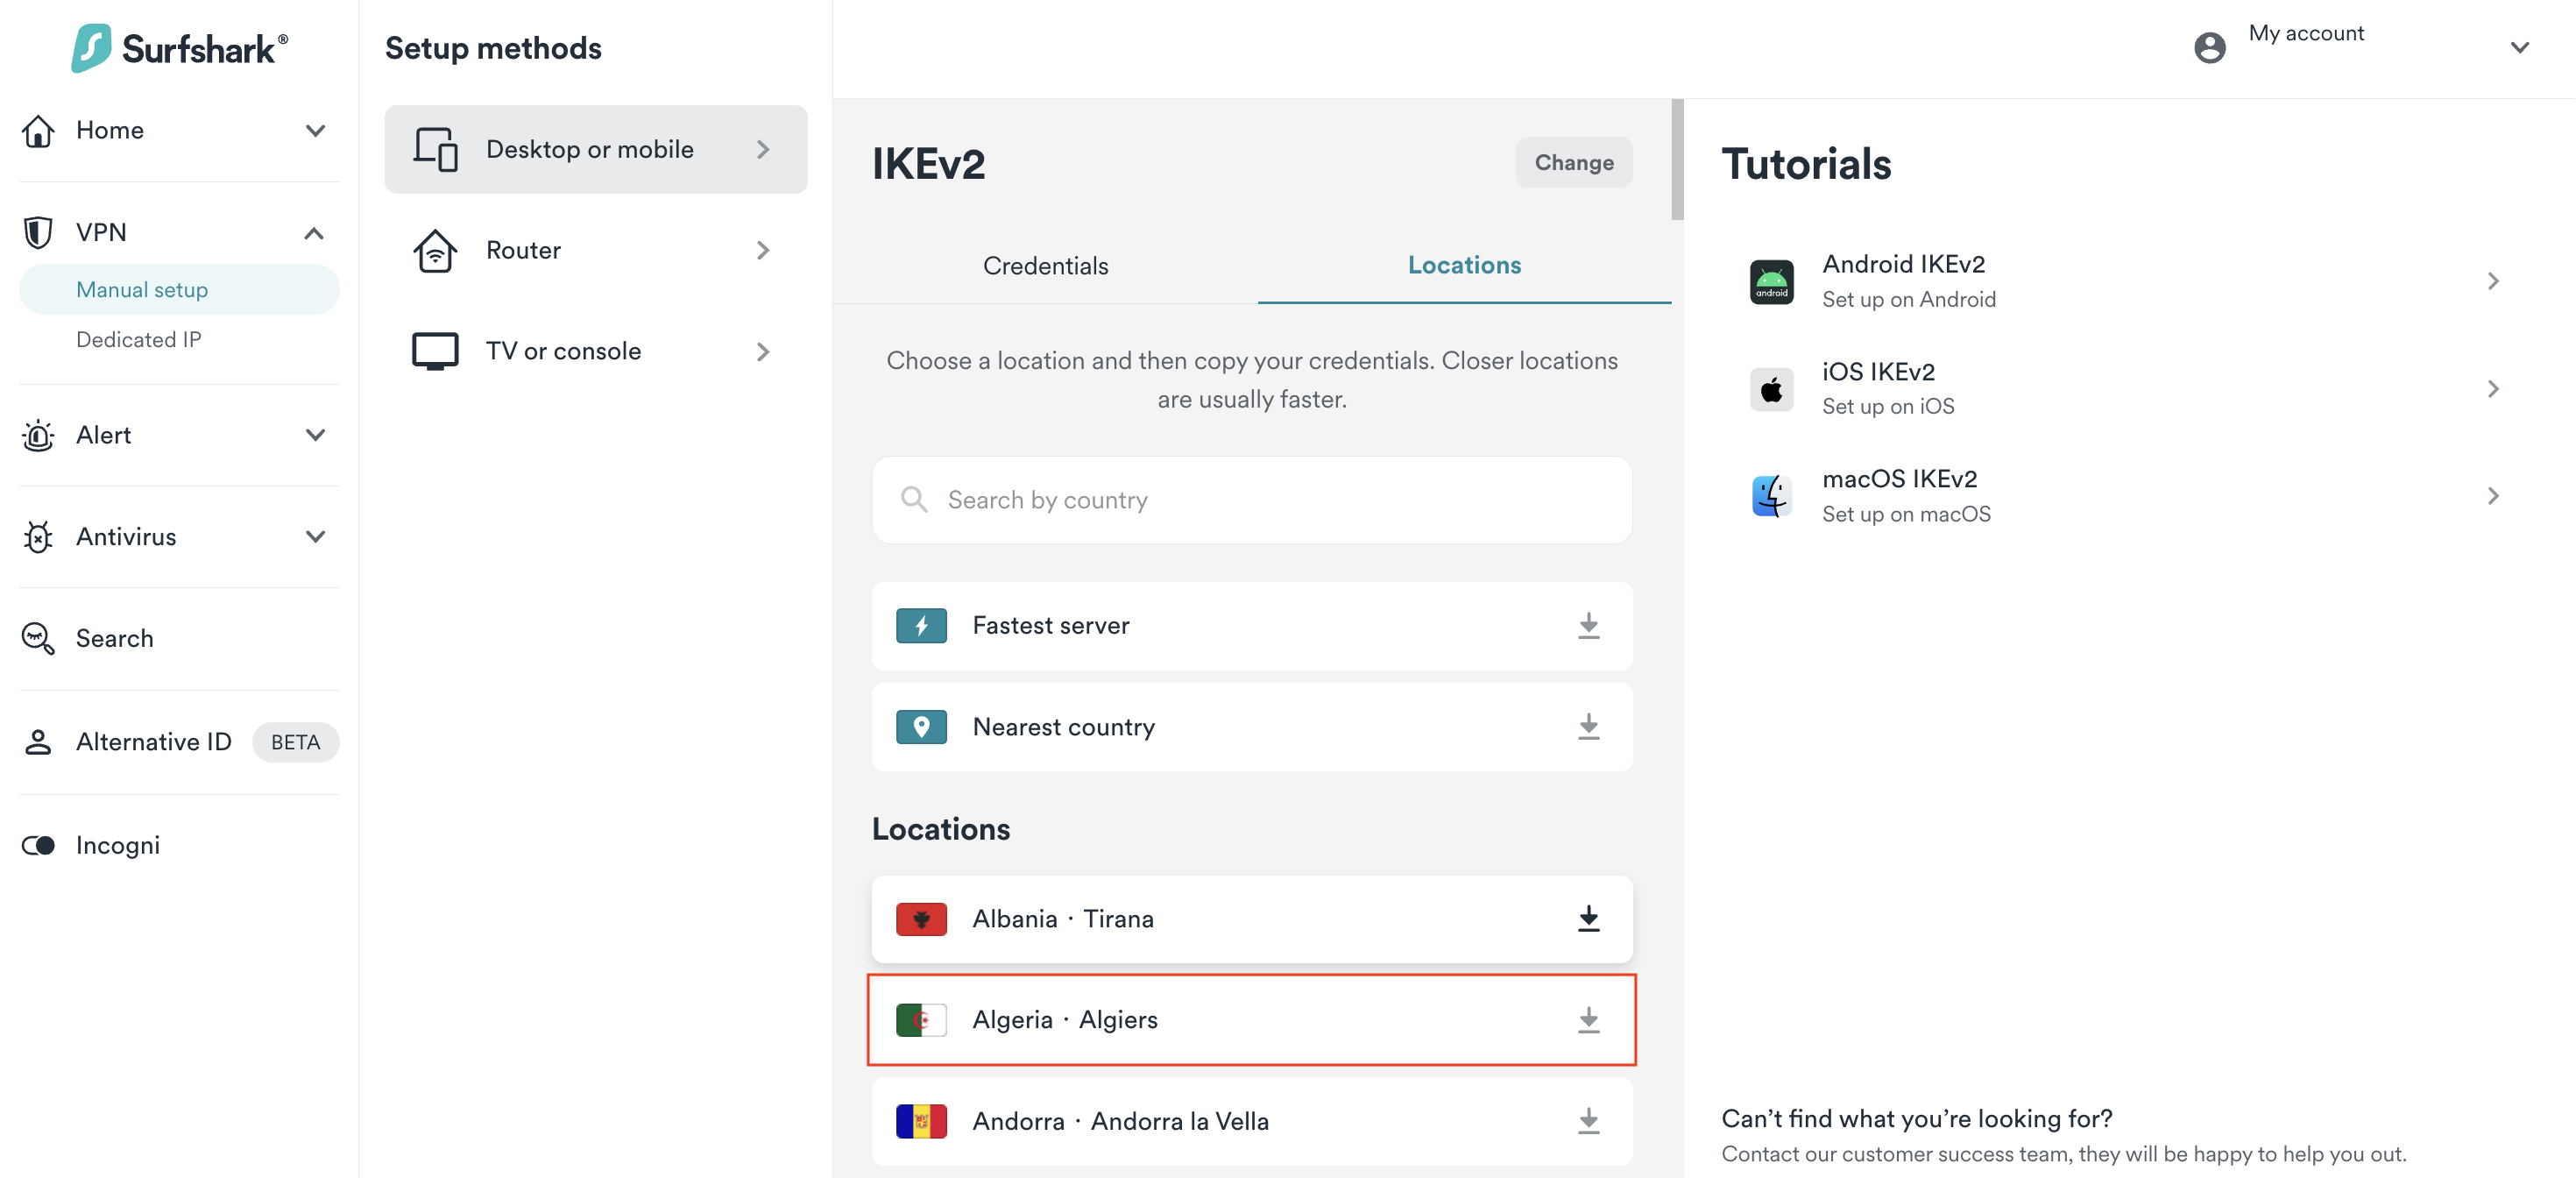Open Desktop or mobile chevron

[x=763, y=149]
